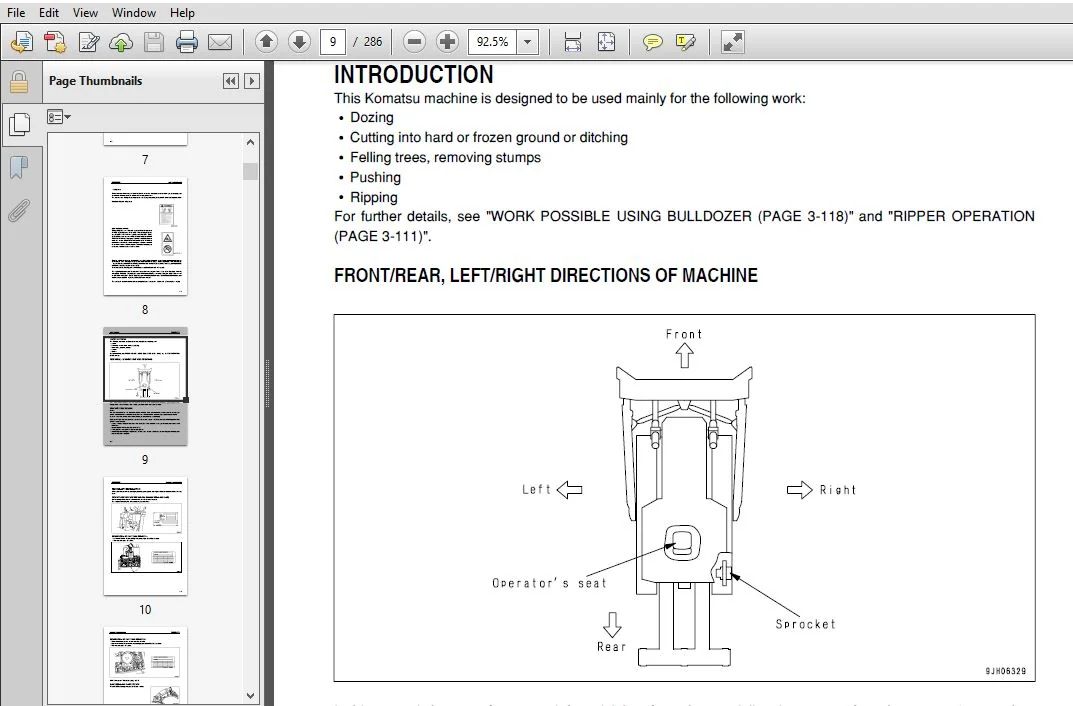The image size is (1073, 706).
Task: Click the 'Operator's seat' diagram label
Action: point(549,583)
